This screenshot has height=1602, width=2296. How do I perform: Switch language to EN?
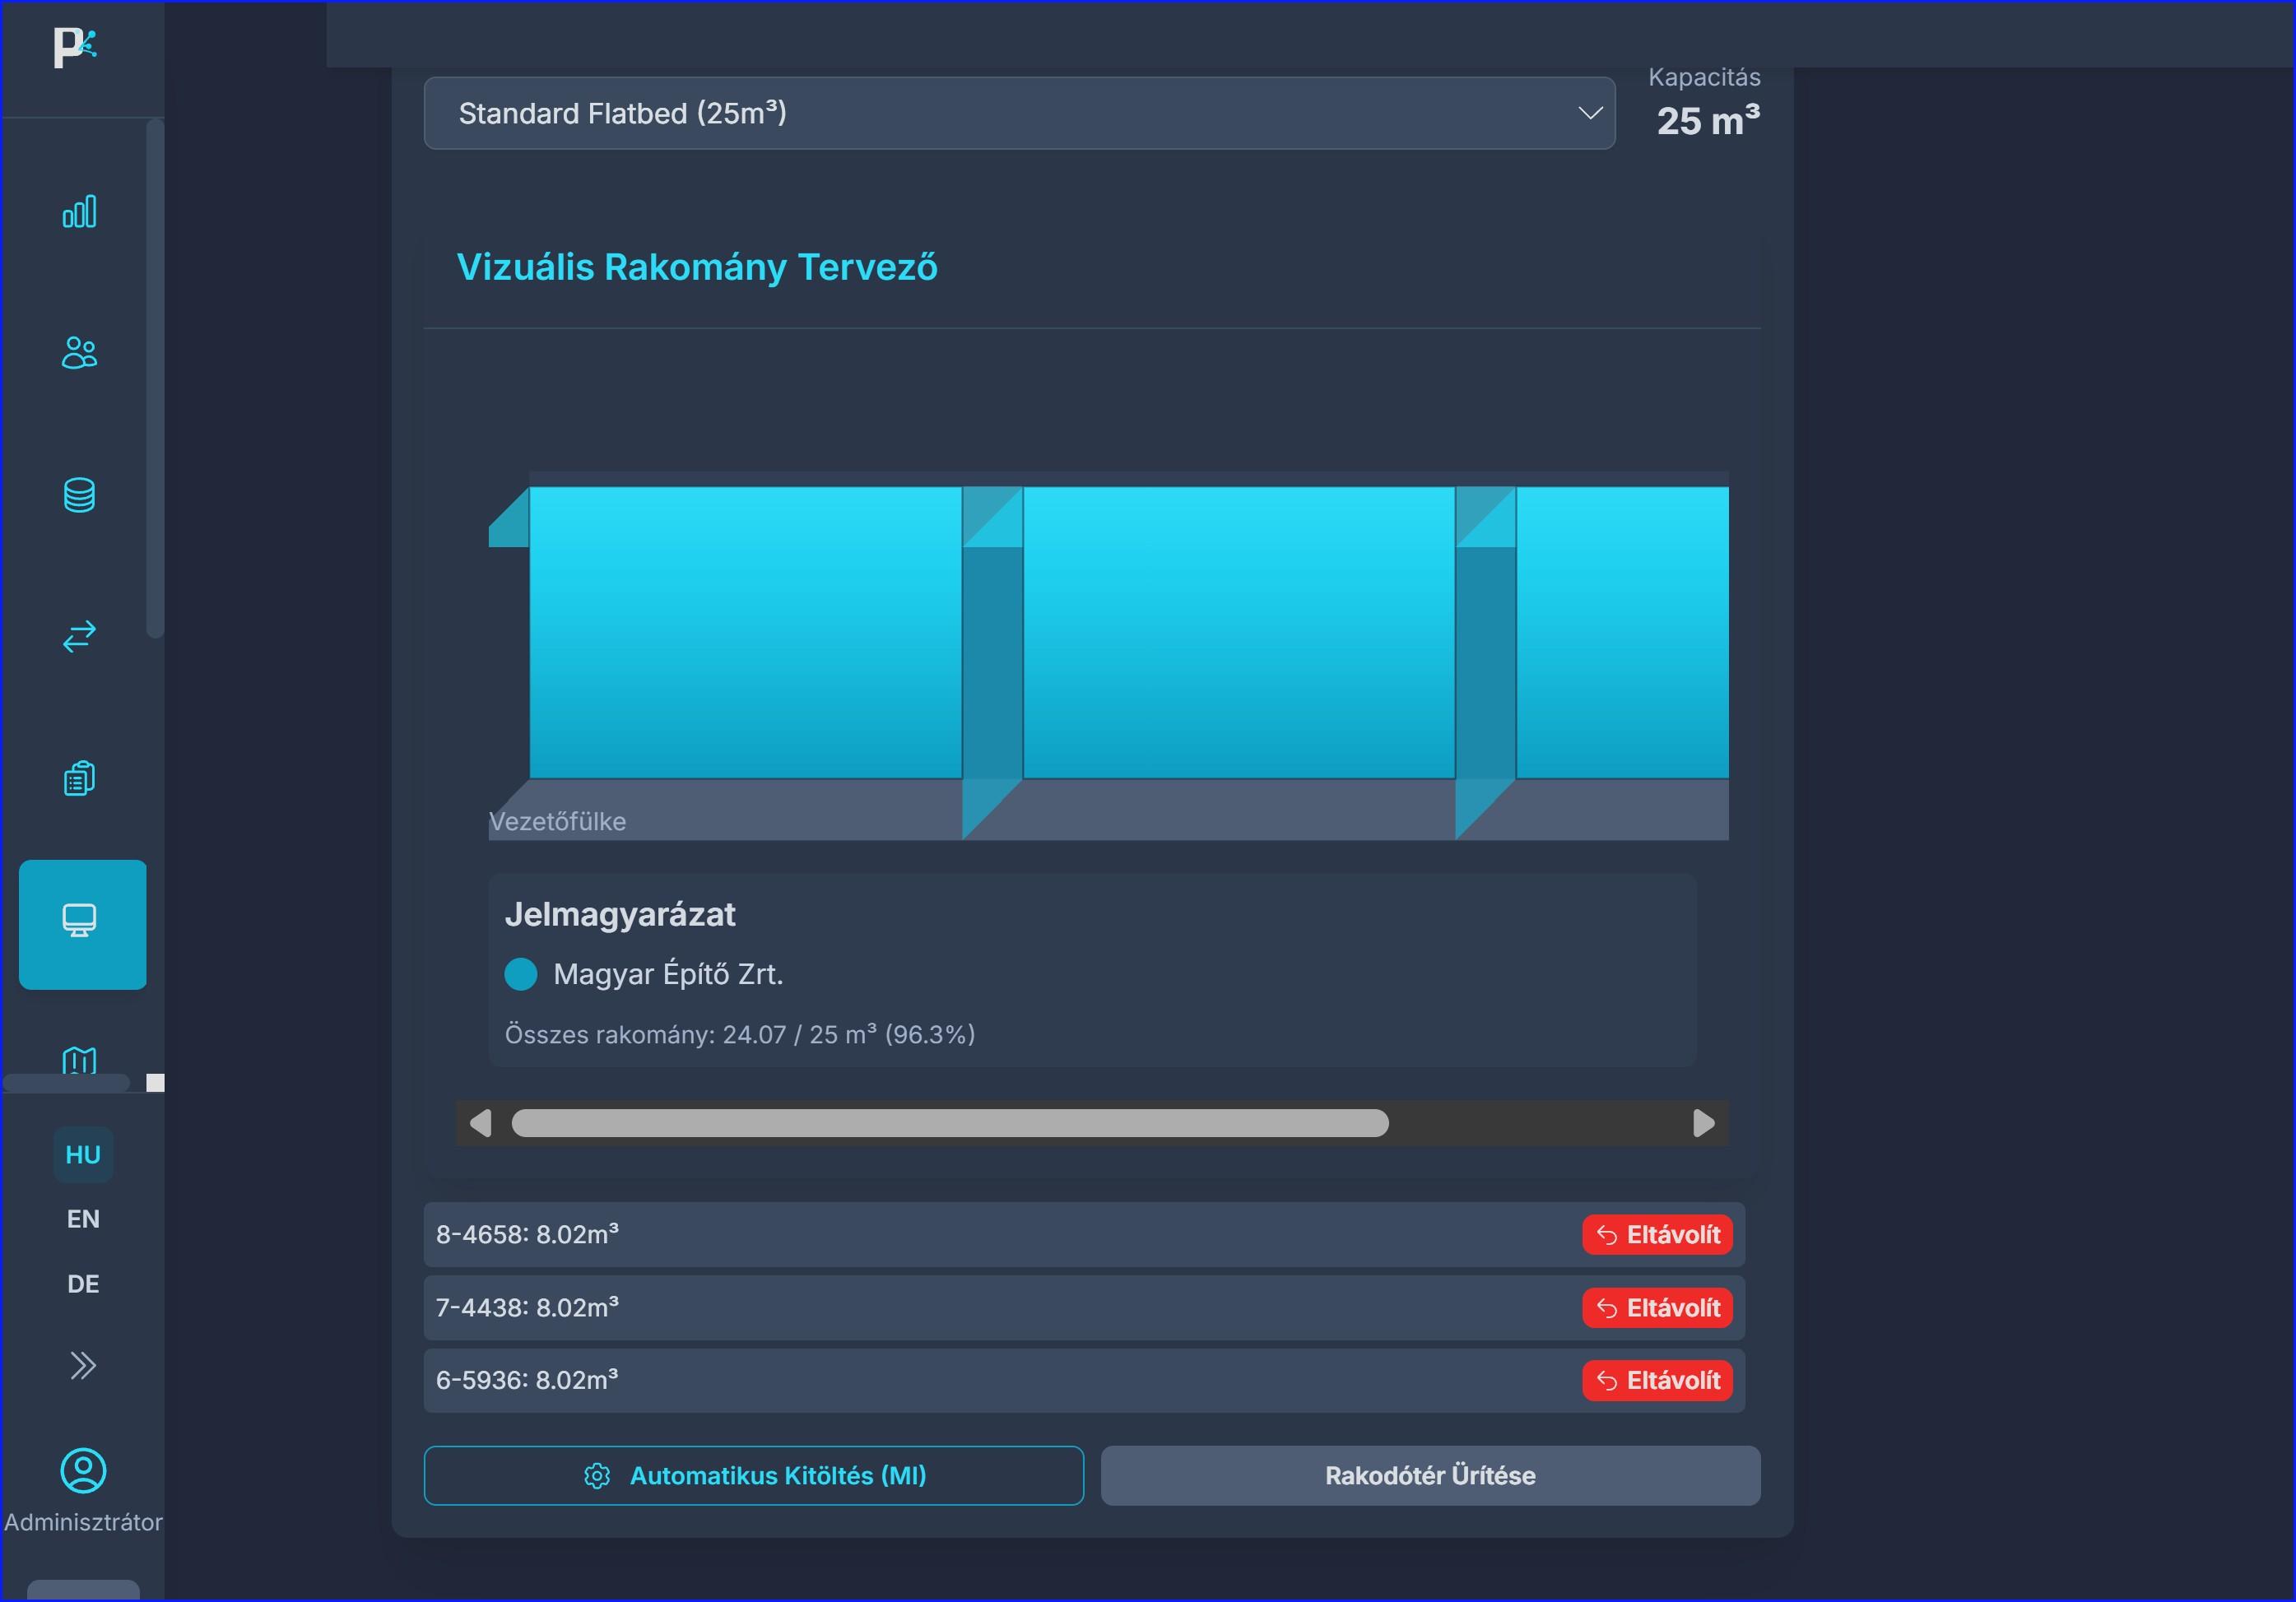coord(83,1218)
